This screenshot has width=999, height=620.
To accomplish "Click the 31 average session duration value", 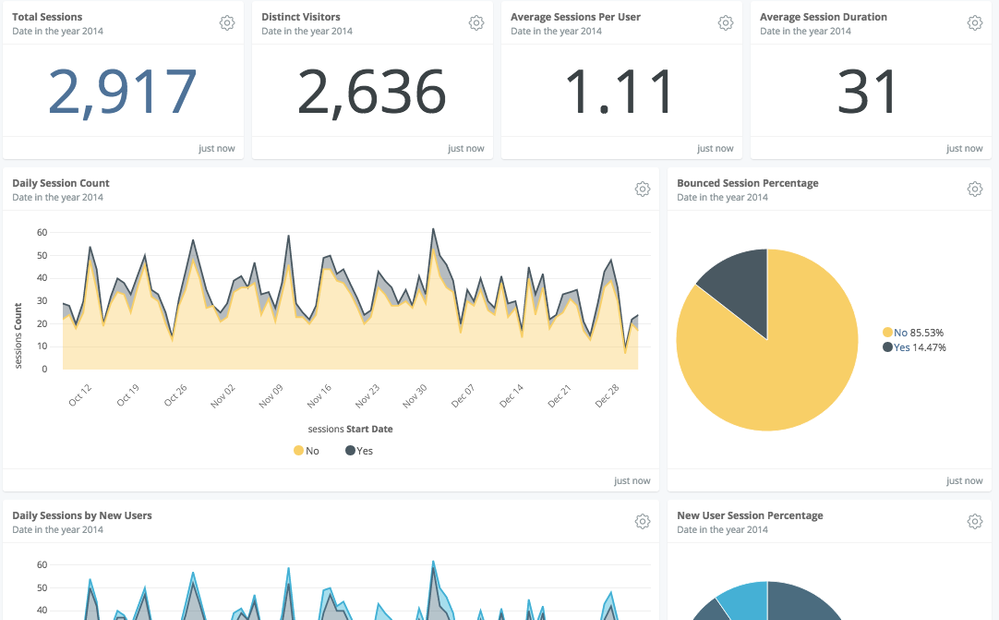I will [x=867, y=93].
